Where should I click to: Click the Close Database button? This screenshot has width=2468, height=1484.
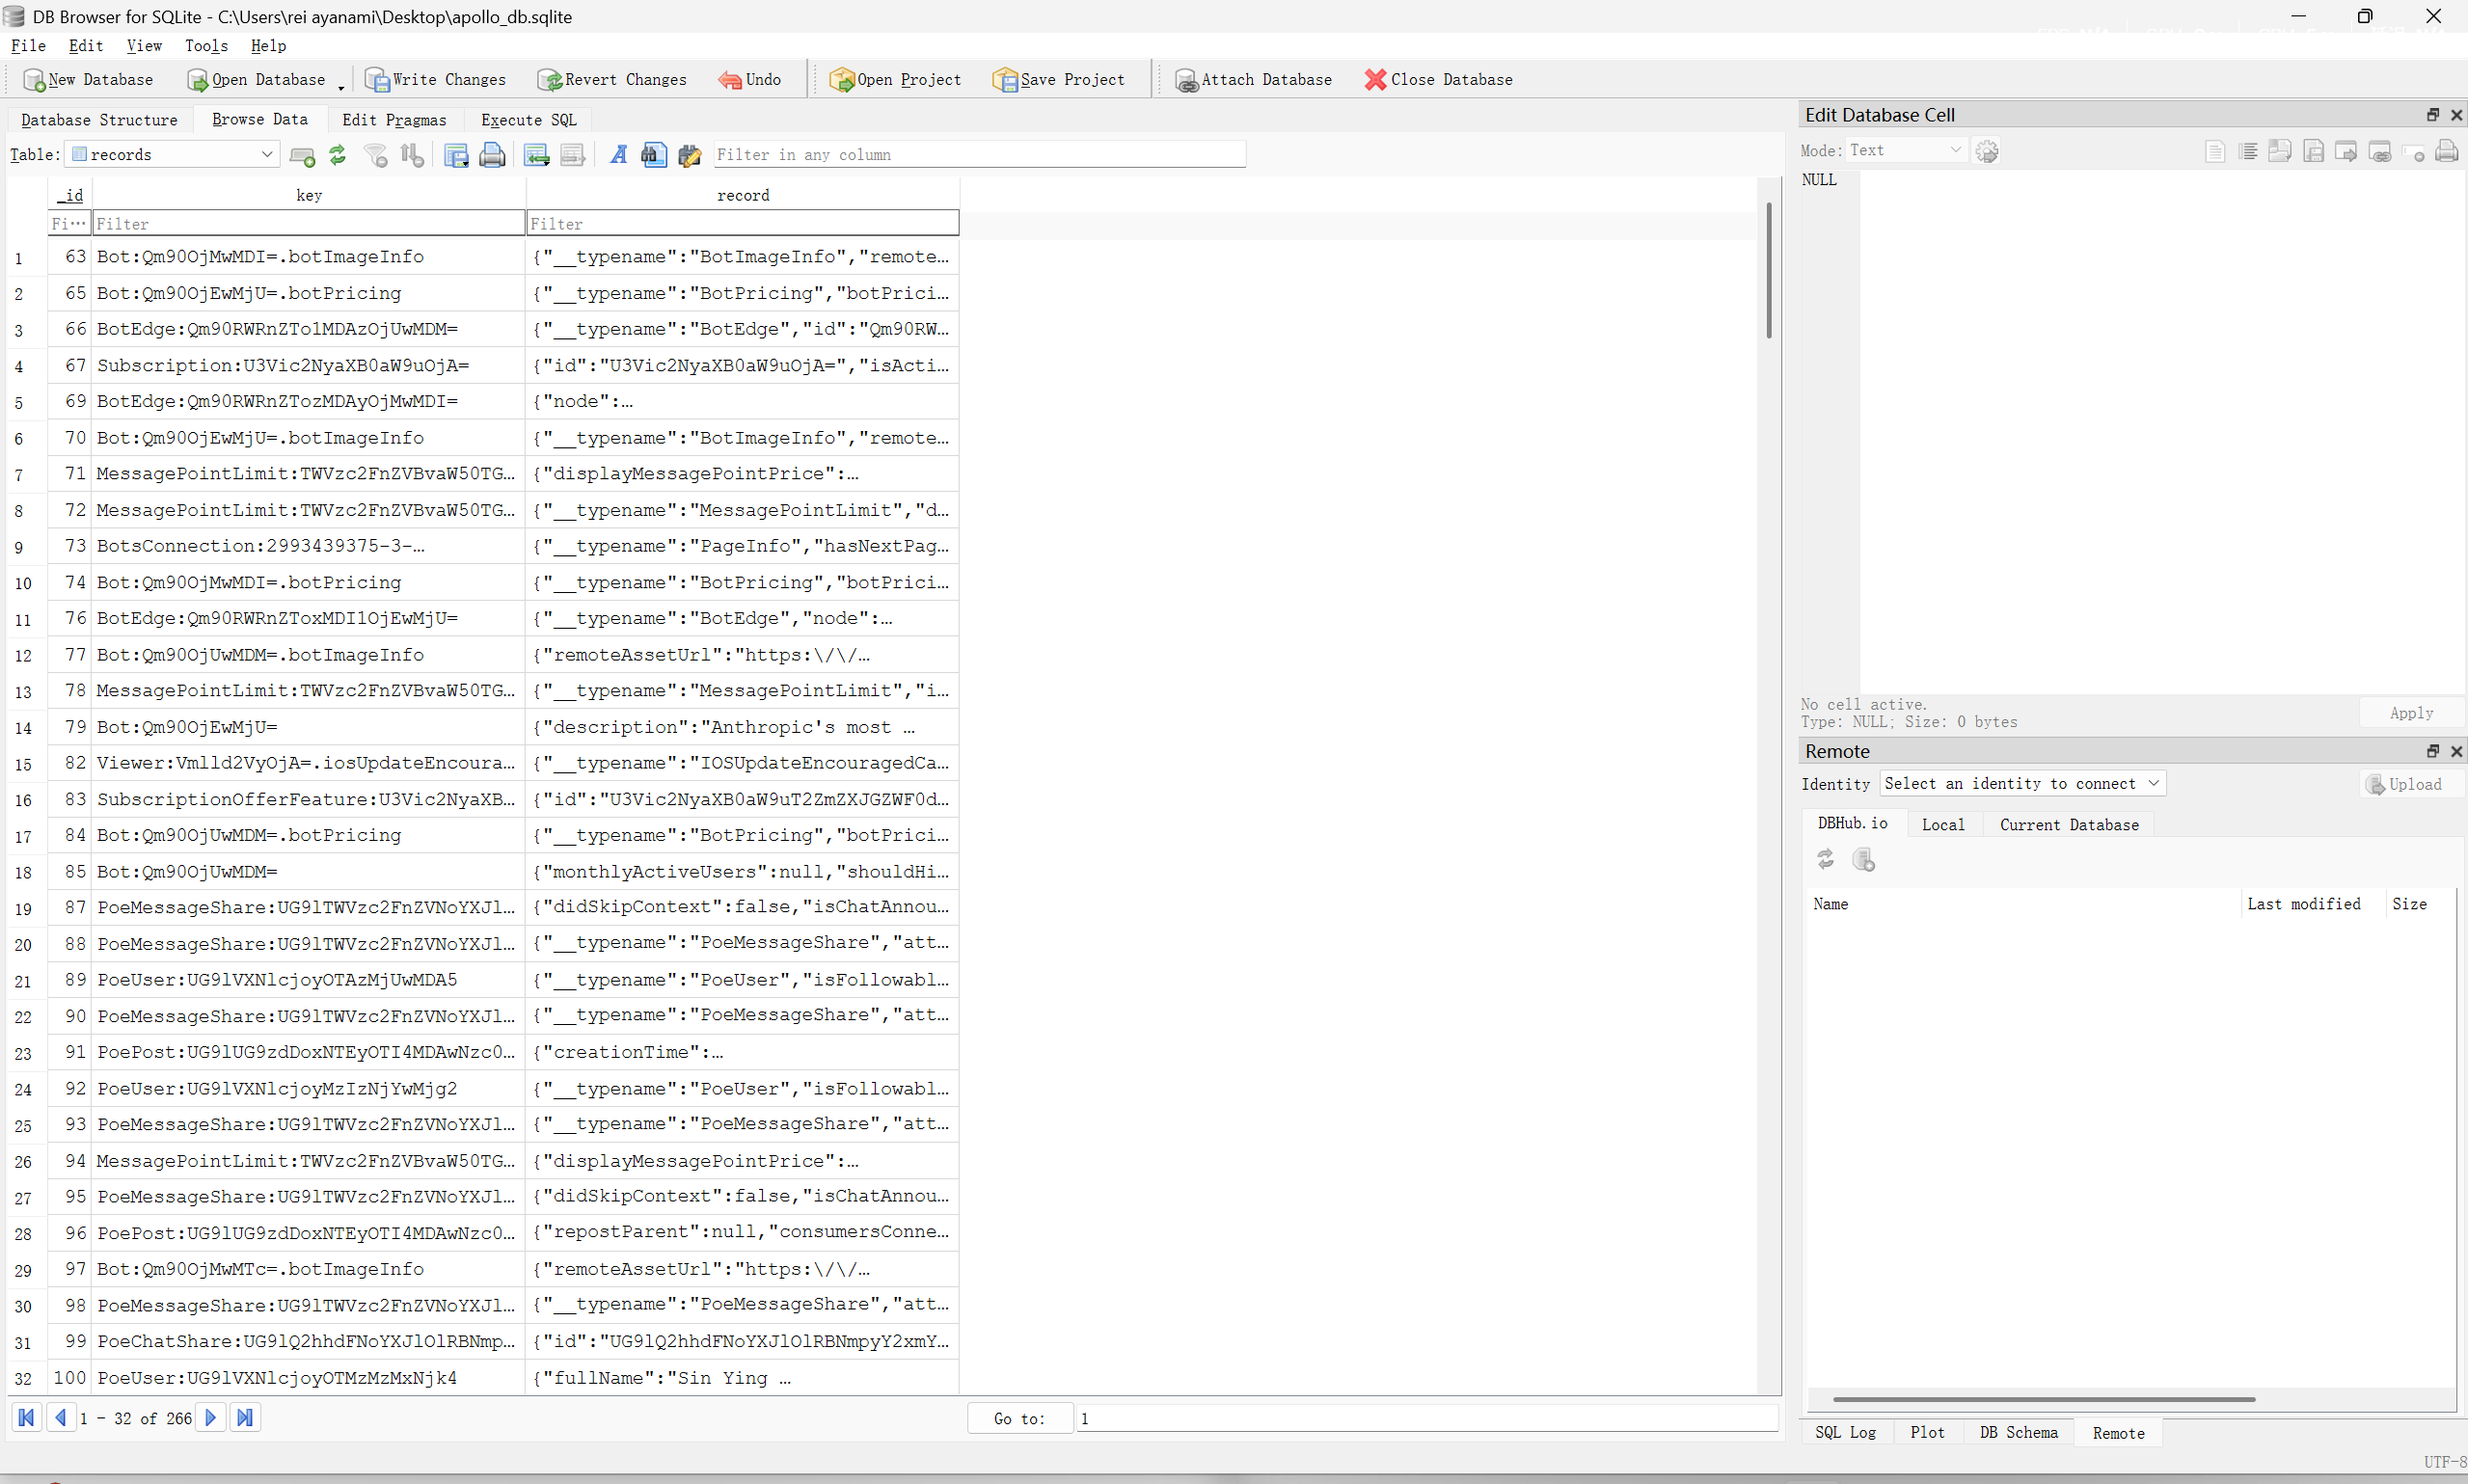pos(1438,80)
